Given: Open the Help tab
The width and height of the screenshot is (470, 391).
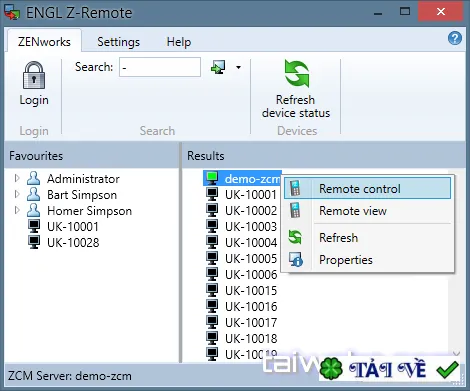Looking at the screenshot, I should coord(179,42).
